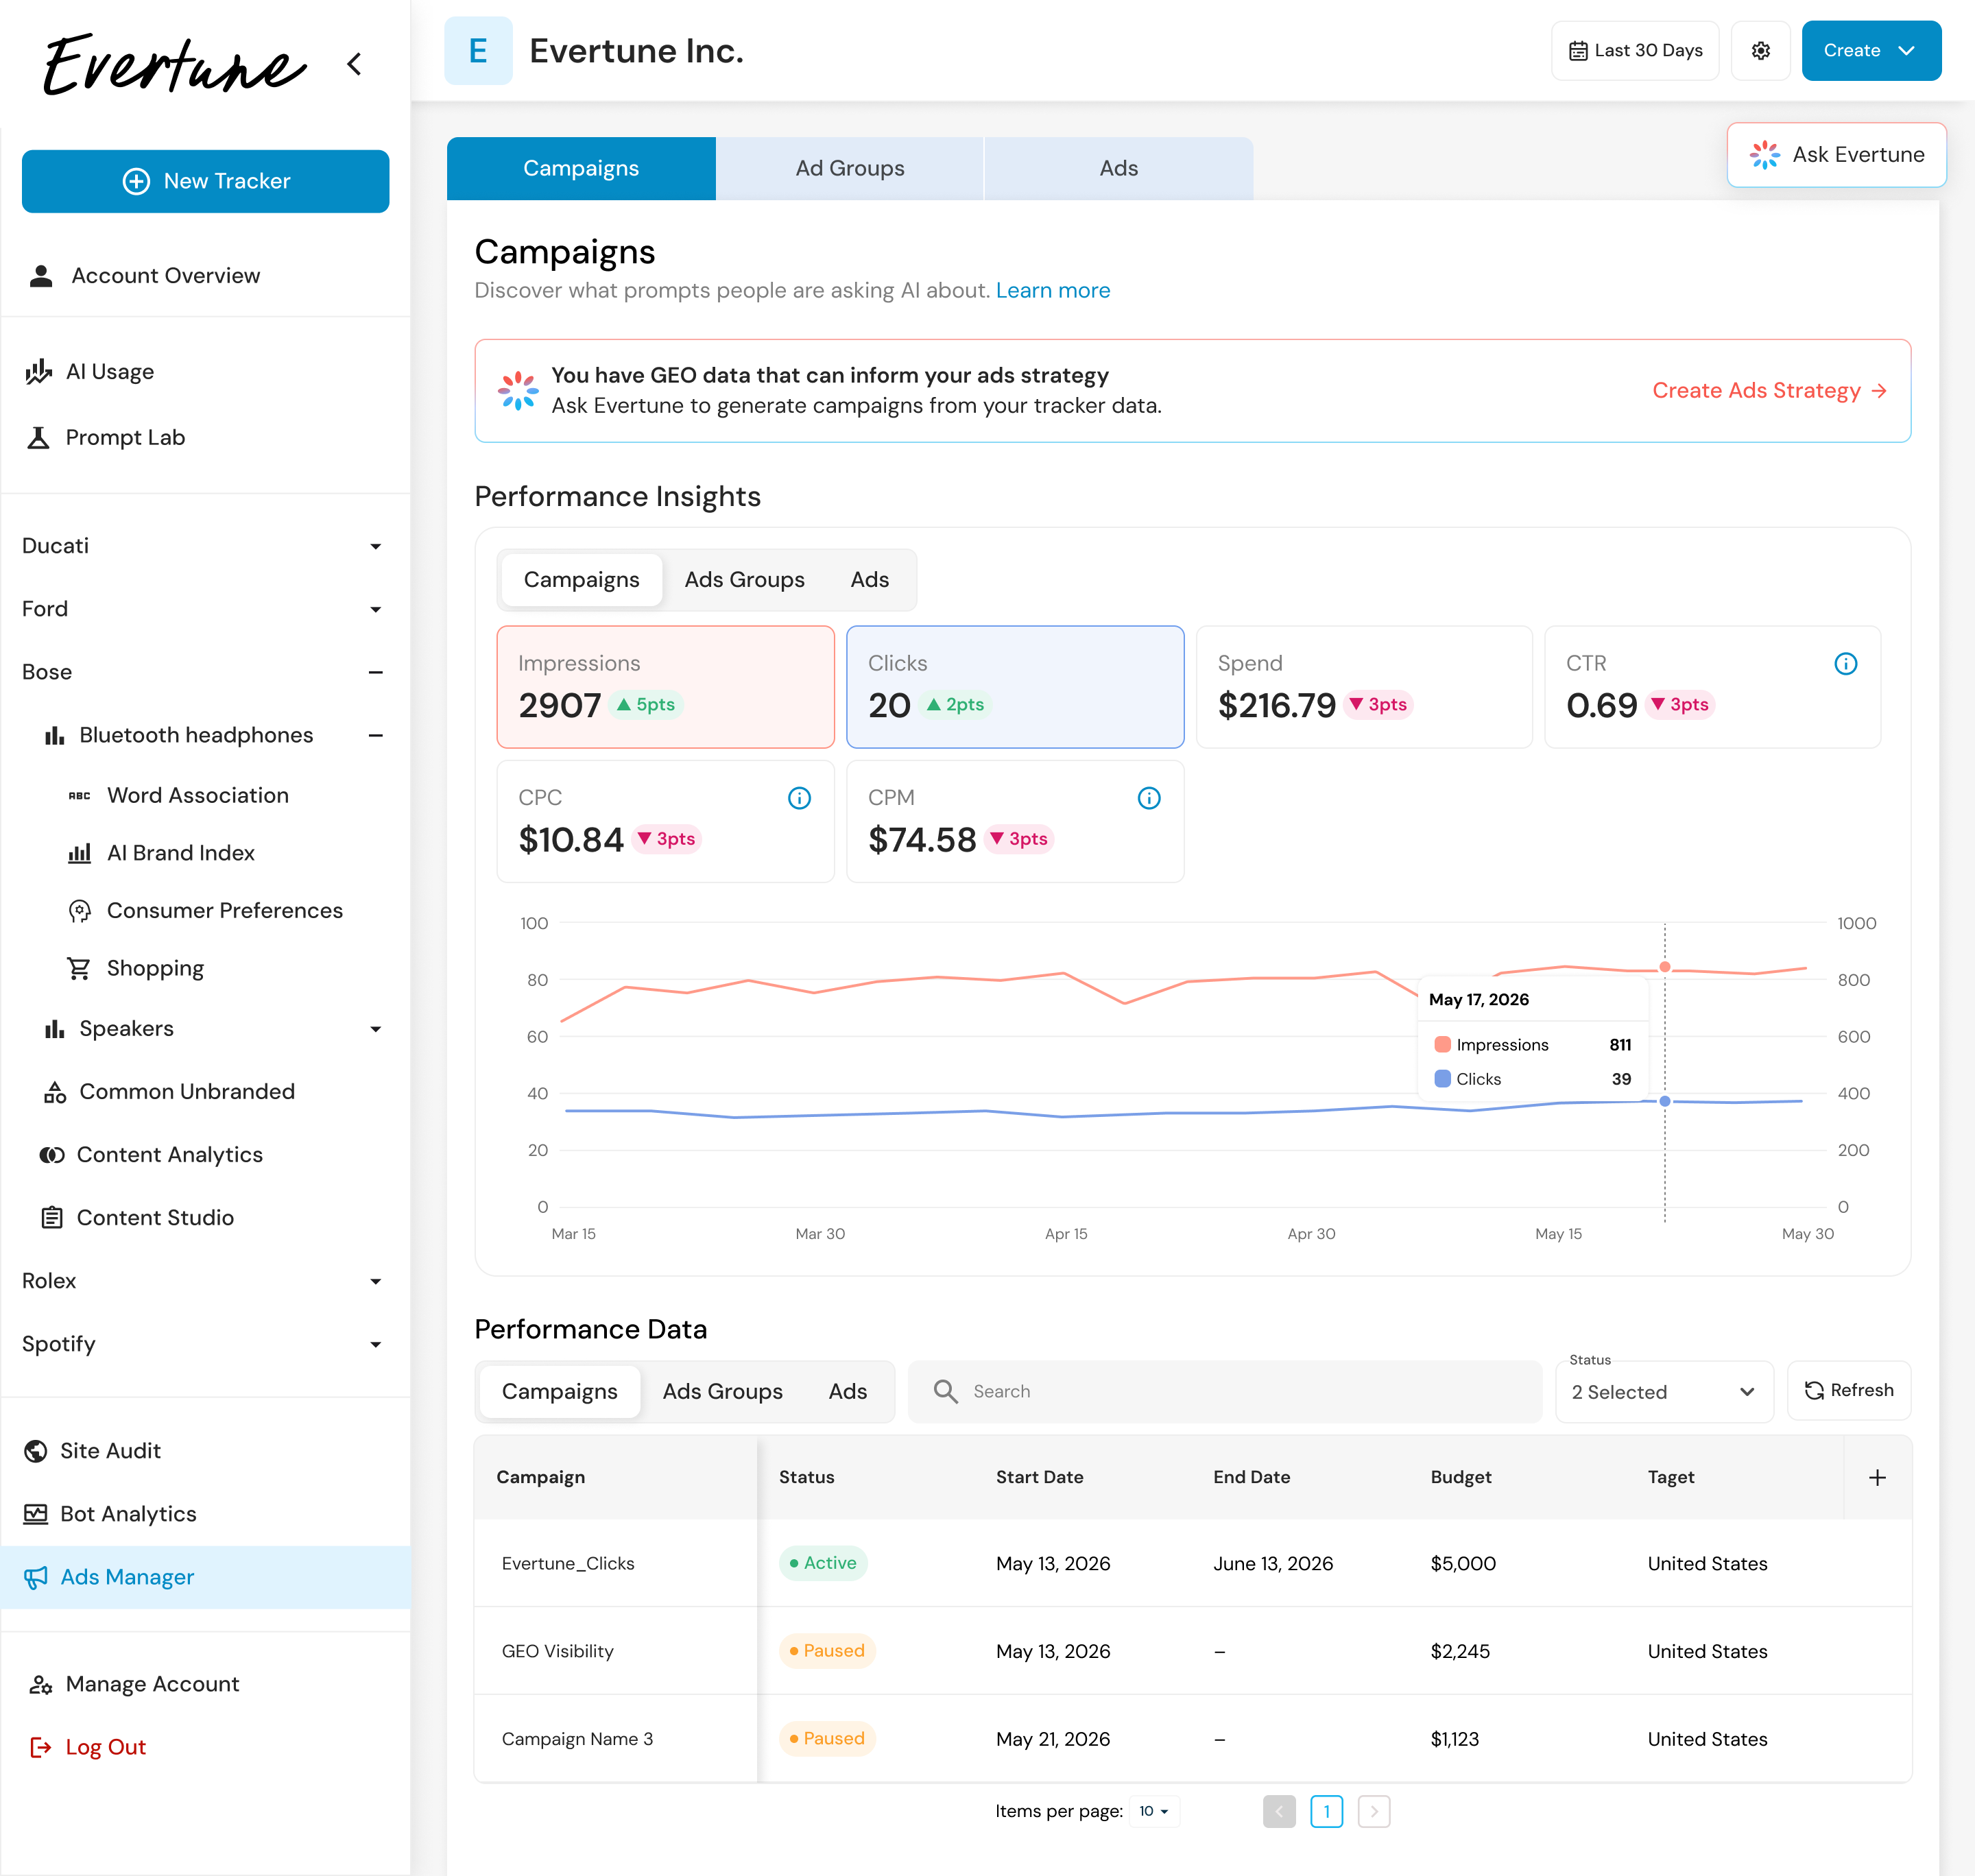
Task: Switch to the Ad Groups top tab
Action: (850, 168)
